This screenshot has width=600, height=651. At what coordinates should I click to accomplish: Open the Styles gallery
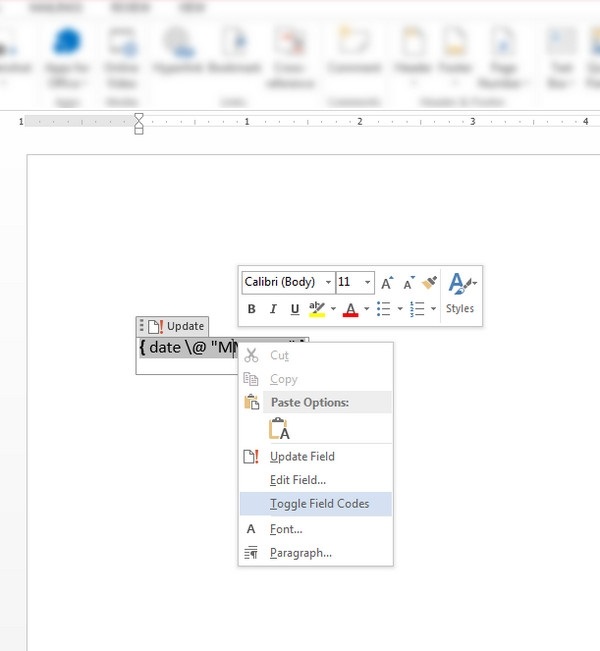pyautogui.click(x=460, y=294)
